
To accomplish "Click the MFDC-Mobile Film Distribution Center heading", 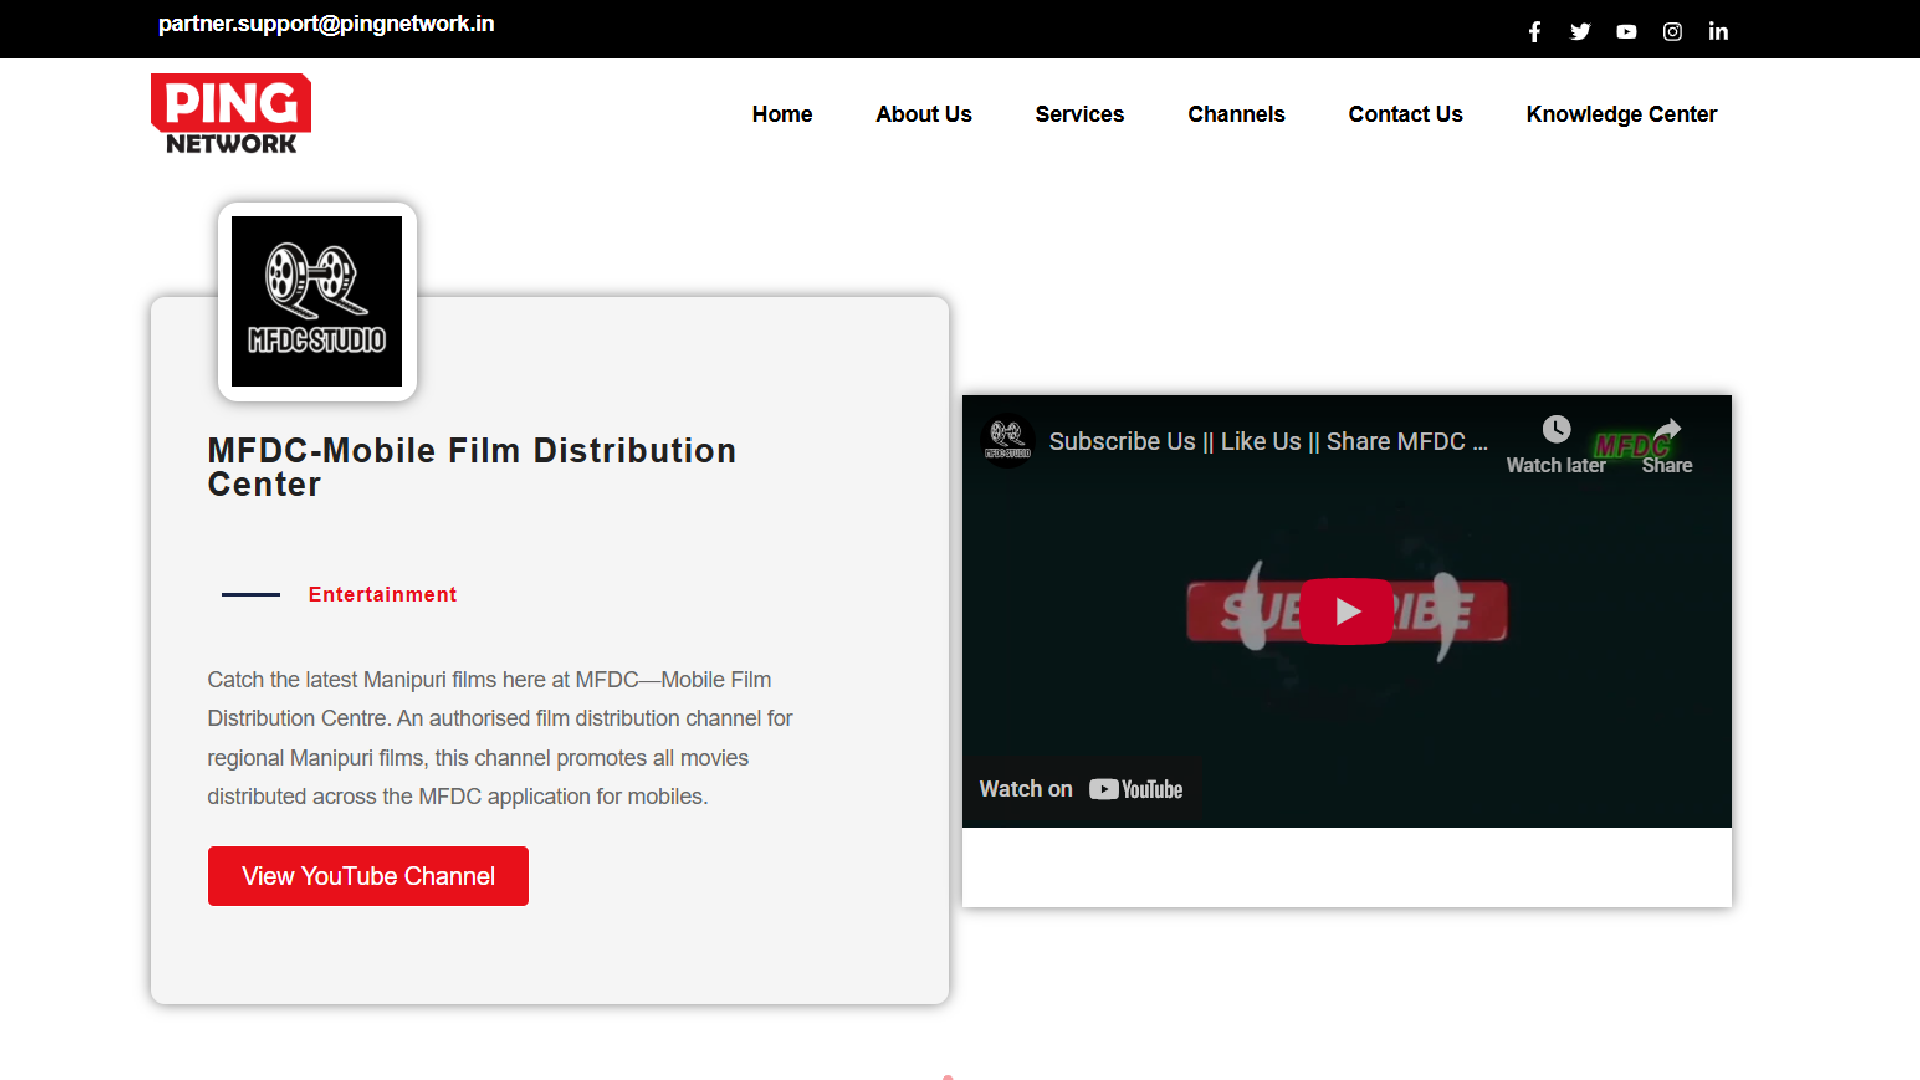I will pos(471,467).
